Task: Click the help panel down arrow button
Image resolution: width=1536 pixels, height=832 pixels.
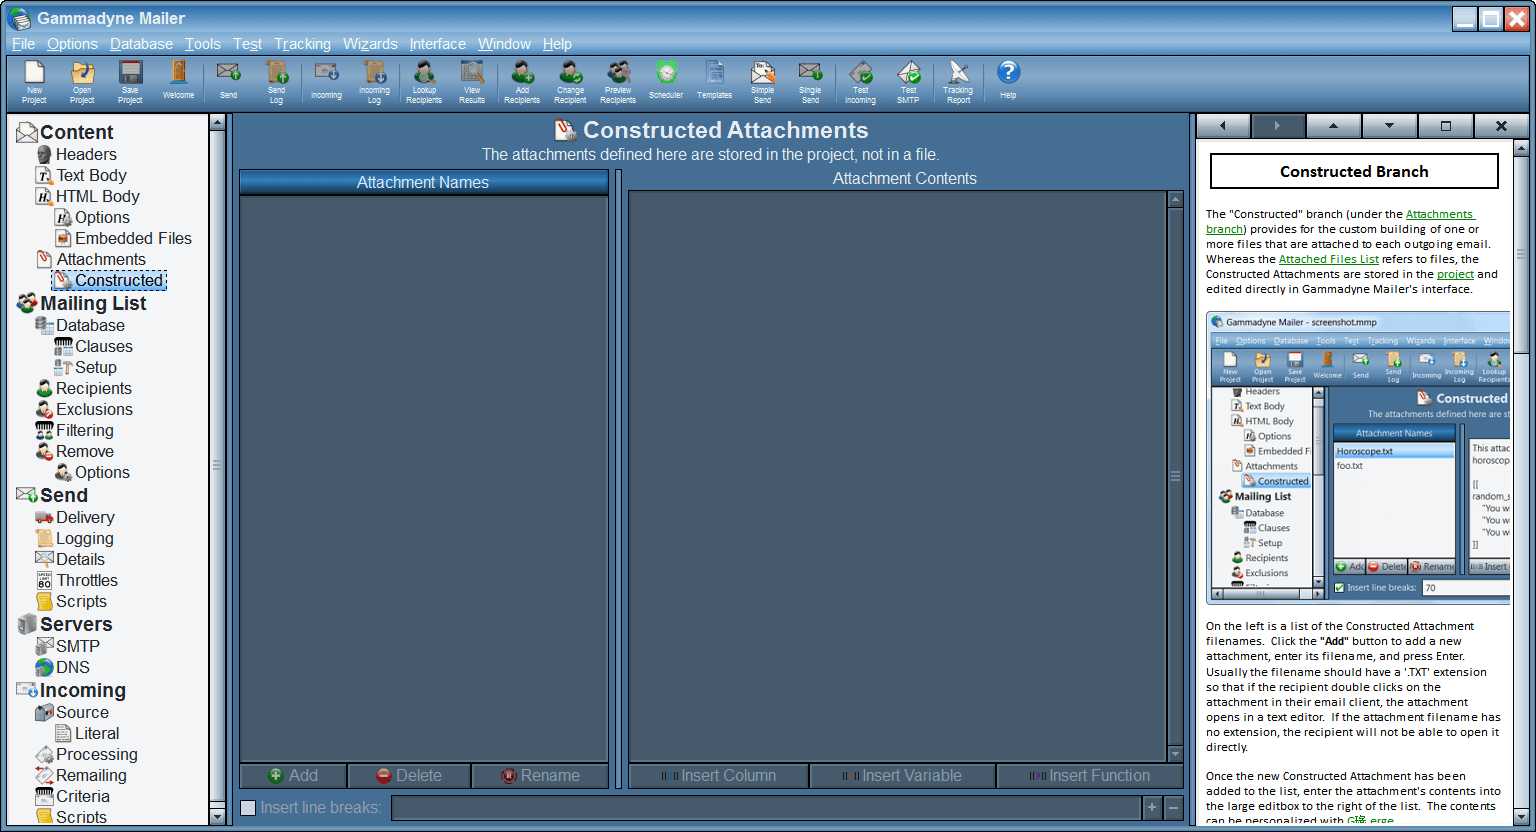Action: (x=1389, y=126)
